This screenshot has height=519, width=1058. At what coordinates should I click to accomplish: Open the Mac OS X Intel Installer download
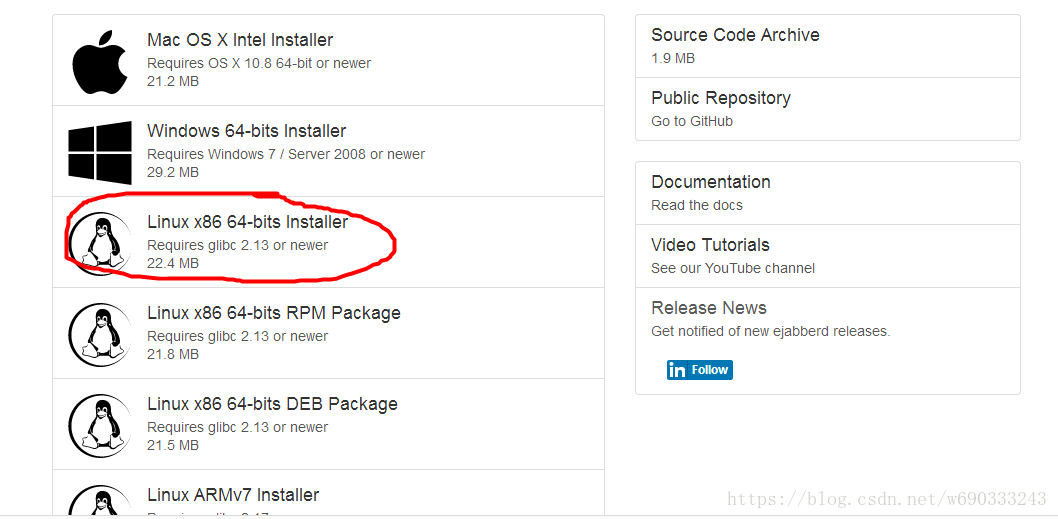[240, 40]
